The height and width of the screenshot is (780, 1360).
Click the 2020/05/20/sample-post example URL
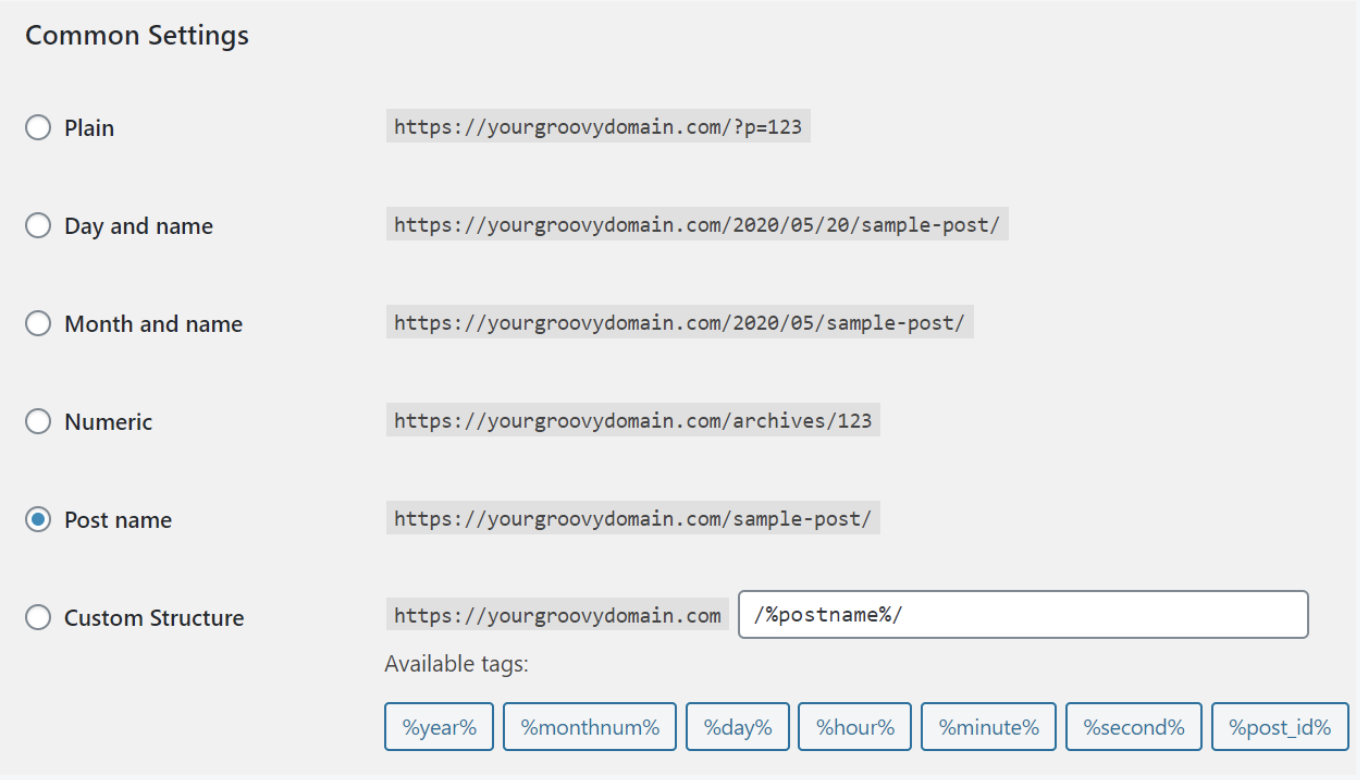(697, 225)
